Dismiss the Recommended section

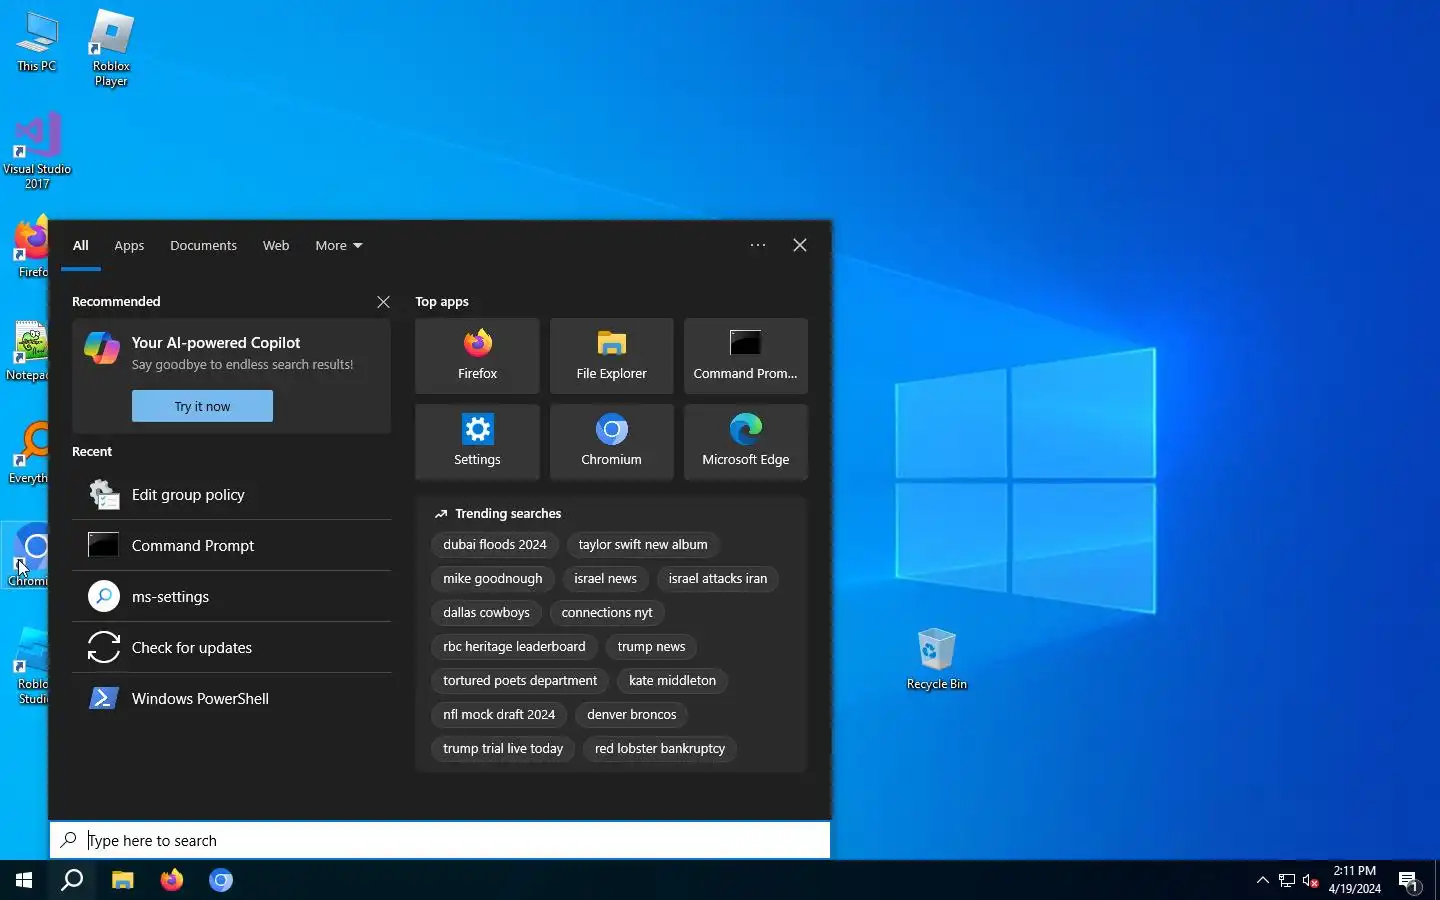click(x=383, y=302)
